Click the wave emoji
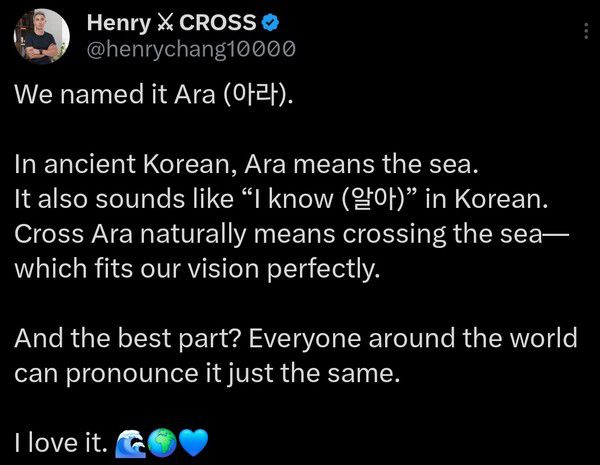 point(131,441)
